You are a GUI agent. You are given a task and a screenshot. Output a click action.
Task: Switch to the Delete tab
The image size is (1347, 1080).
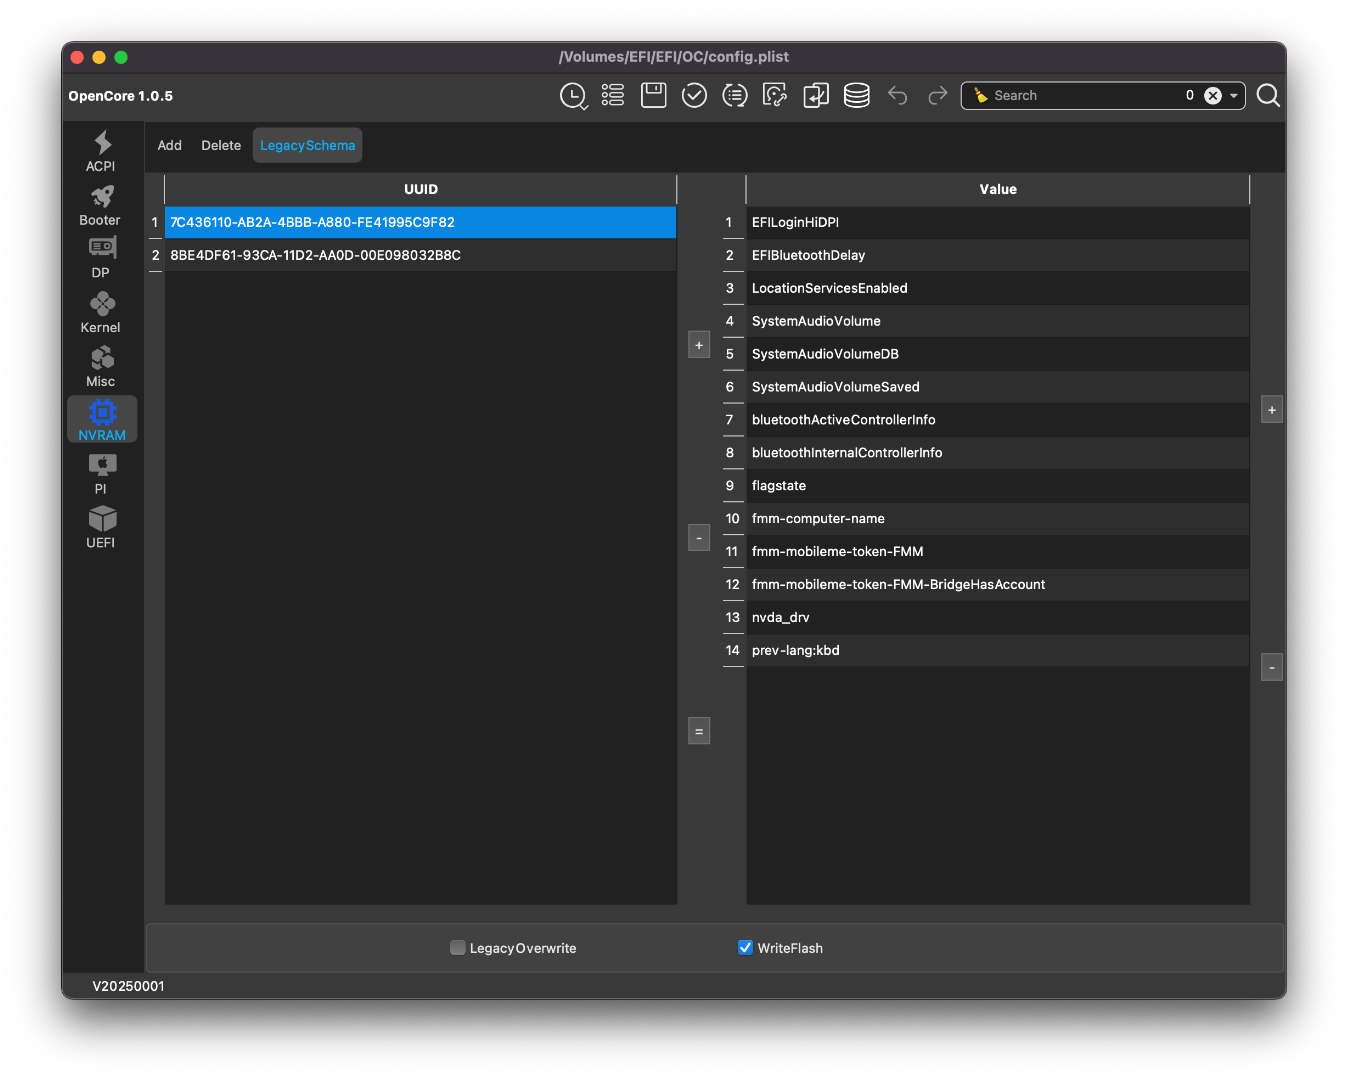[221, 146]
